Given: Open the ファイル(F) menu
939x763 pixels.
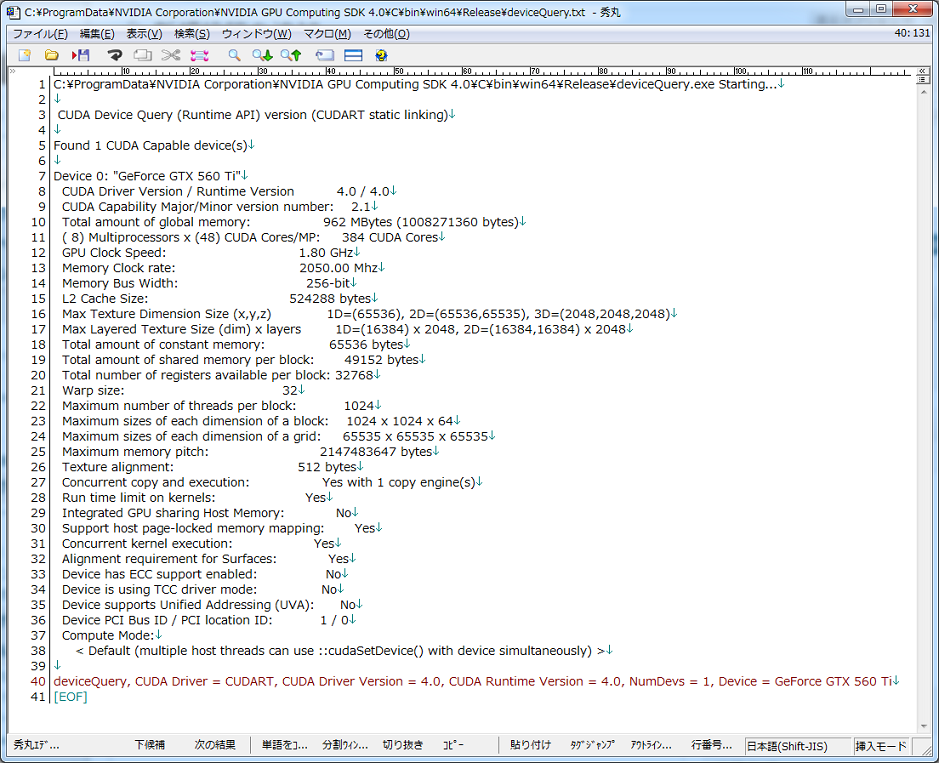Looking at the screenshot, I should click(x=40, y=34).
